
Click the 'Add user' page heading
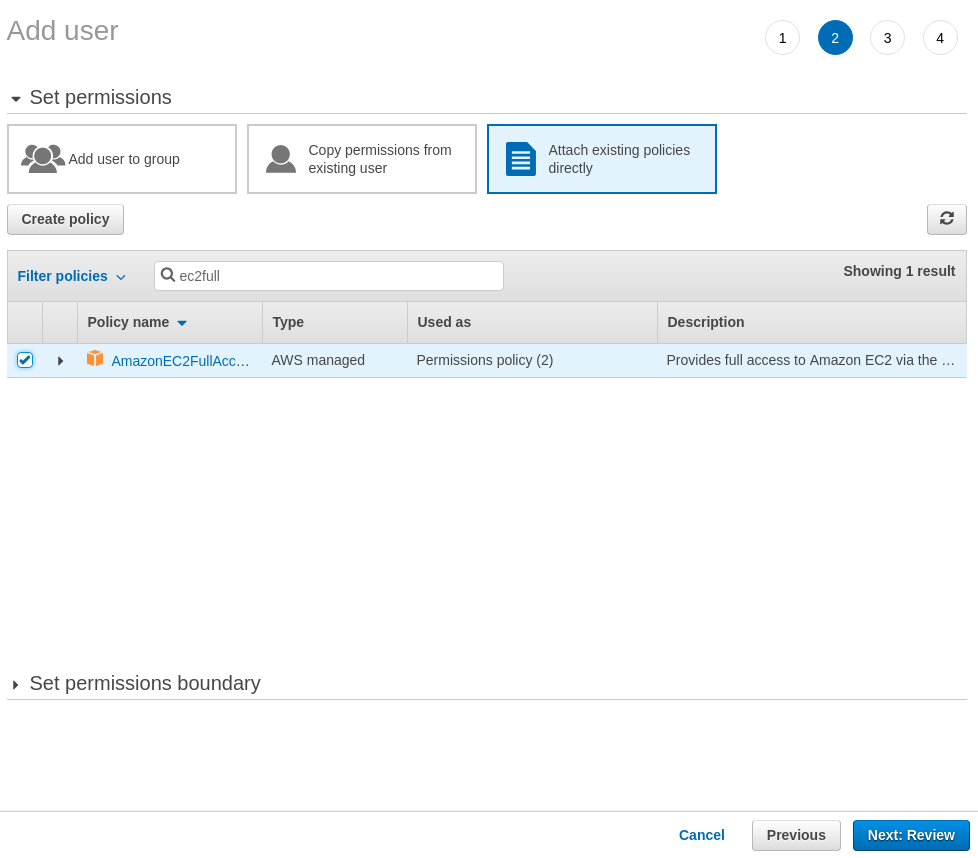62,31
